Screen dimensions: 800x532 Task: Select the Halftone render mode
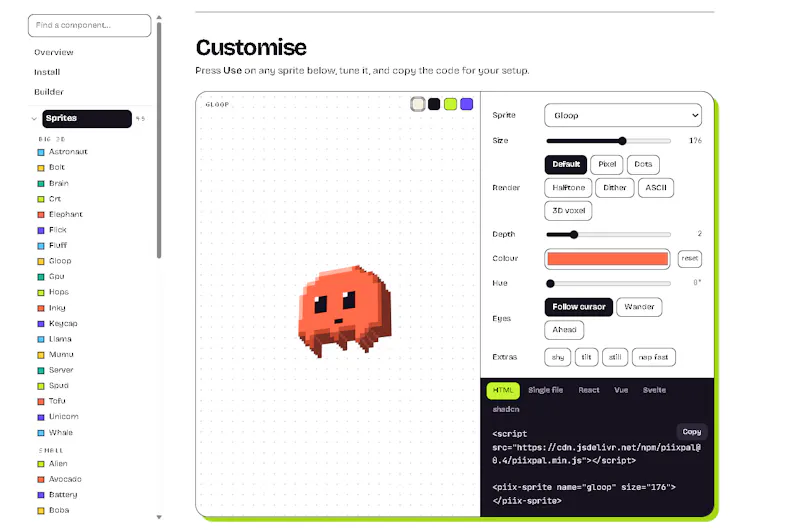[x=568, y=188]
